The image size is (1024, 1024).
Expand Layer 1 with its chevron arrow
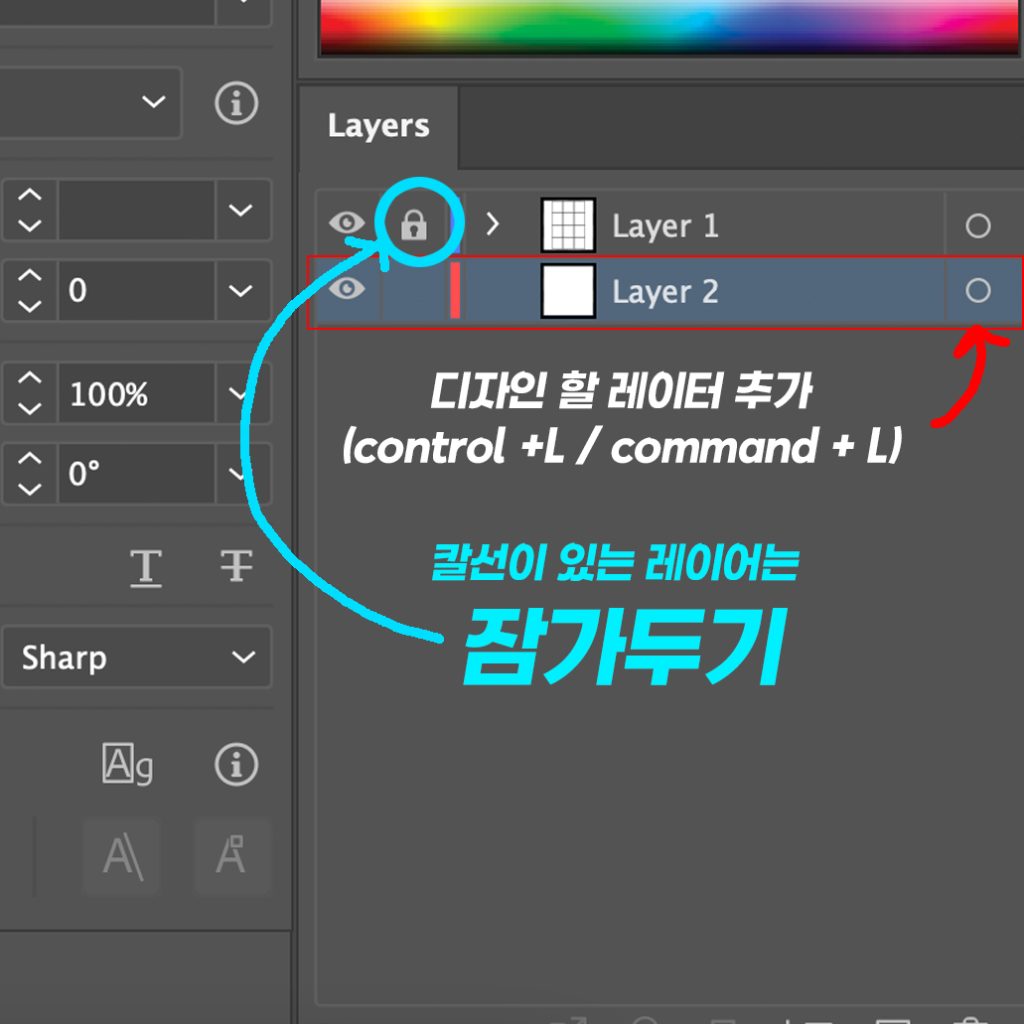click(492, 224)
